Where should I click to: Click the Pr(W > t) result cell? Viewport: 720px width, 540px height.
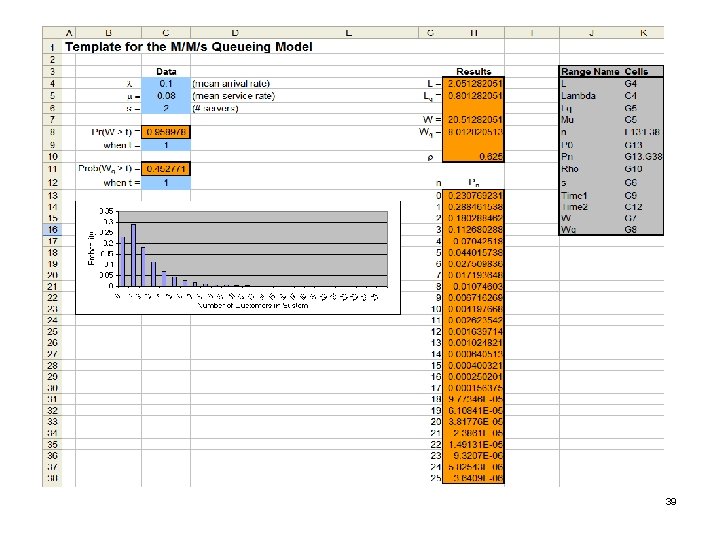(166, 132)
